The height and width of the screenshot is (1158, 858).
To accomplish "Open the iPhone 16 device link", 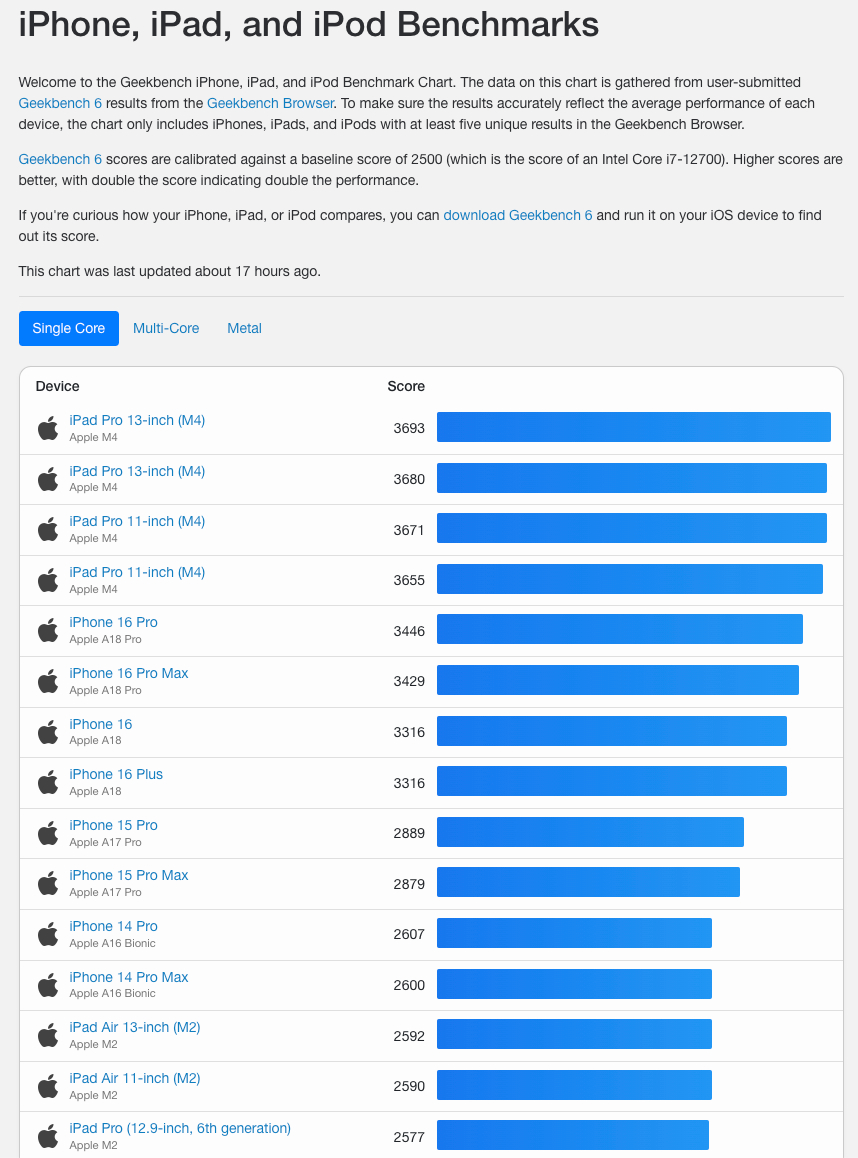I will (x=100, y=724).
